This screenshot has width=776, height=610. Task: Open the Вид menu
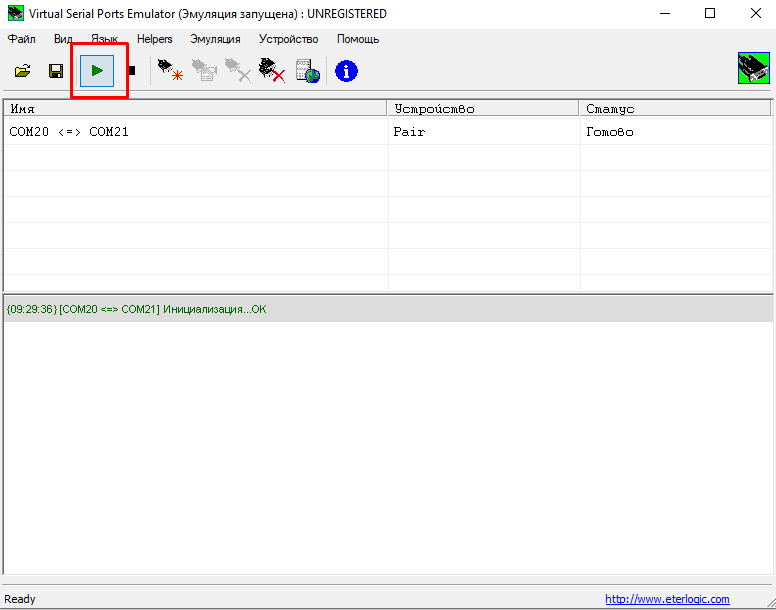(x=63, y=39)
